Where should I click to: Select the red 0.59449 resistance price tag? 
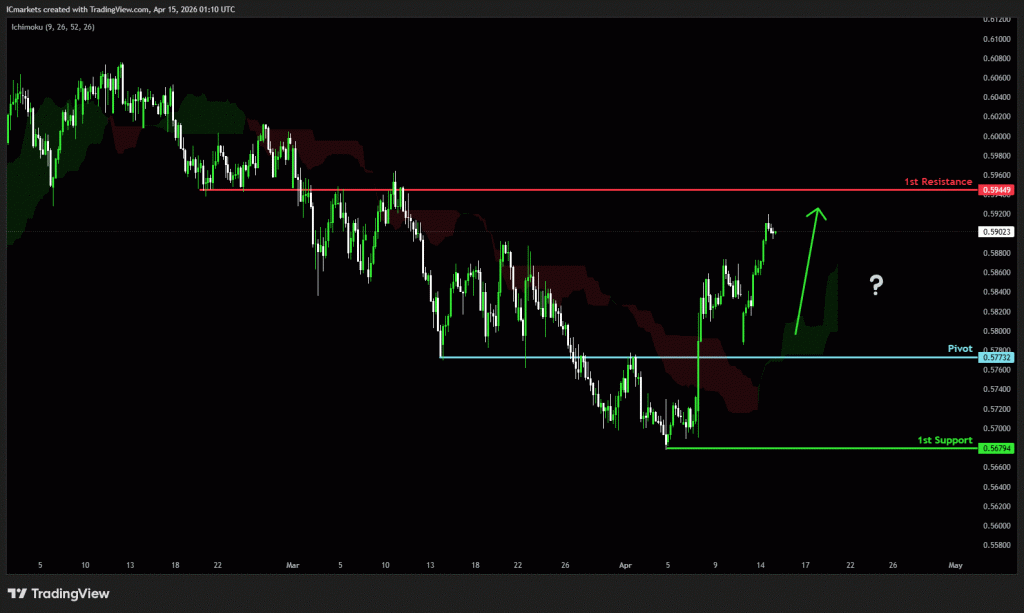pyautogui.click(x=997, y=190)
